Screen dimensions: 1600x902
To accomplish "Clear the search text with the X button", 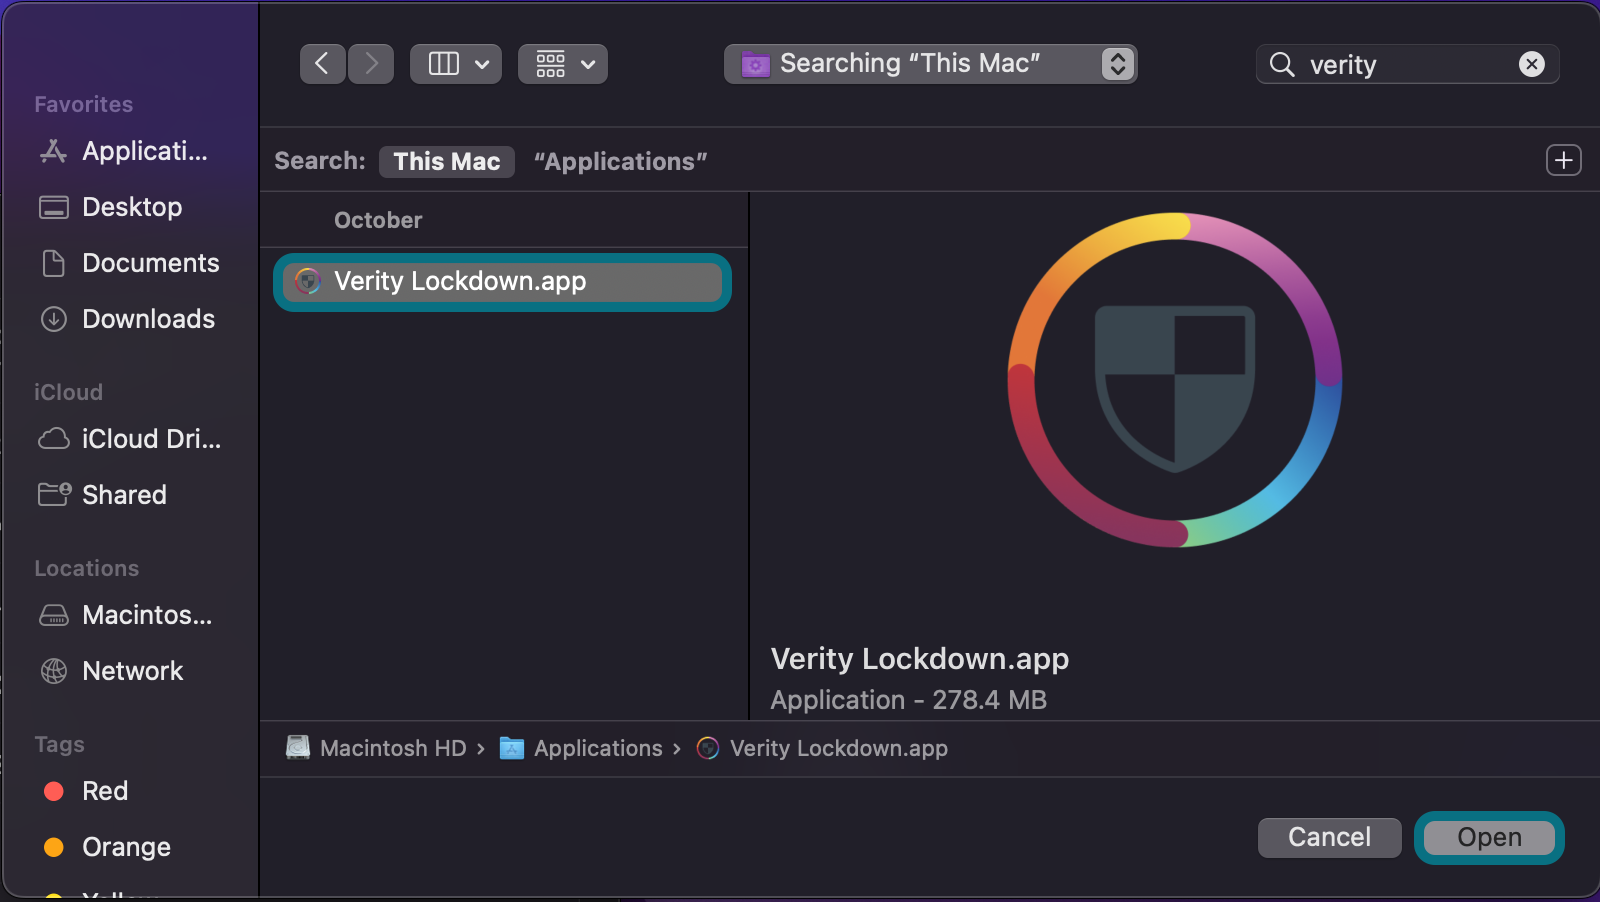I will 1532,64.
